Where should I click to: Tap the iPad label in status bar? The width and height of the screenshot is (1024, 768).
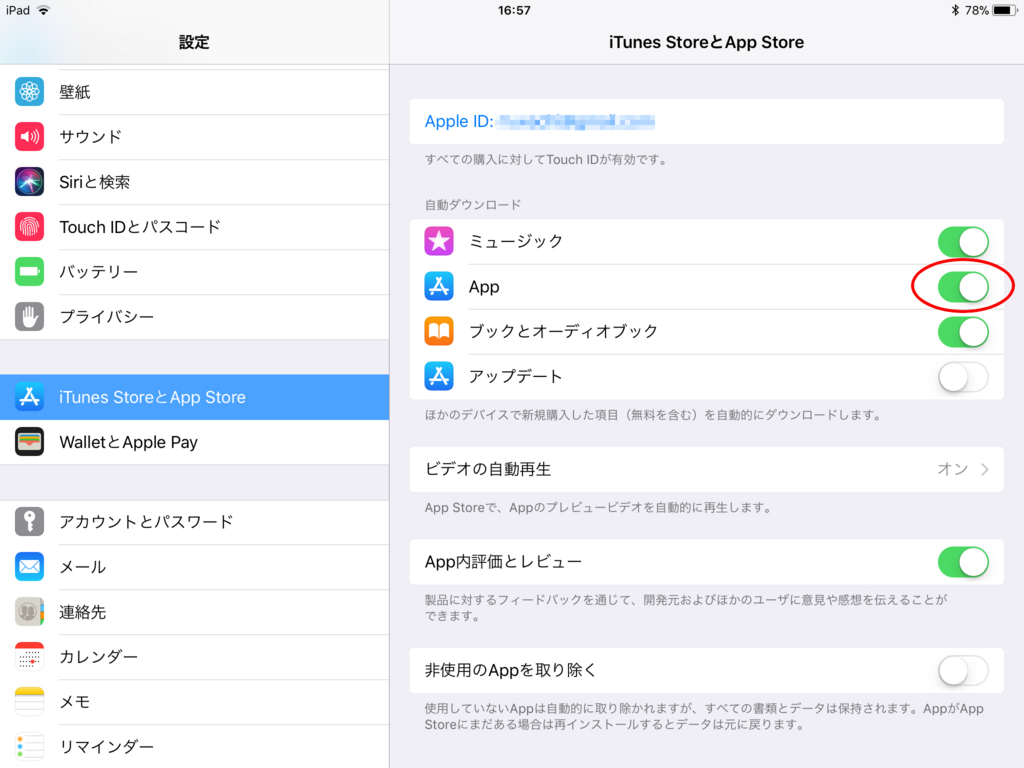pyautogui.click(x=18, y=10)
